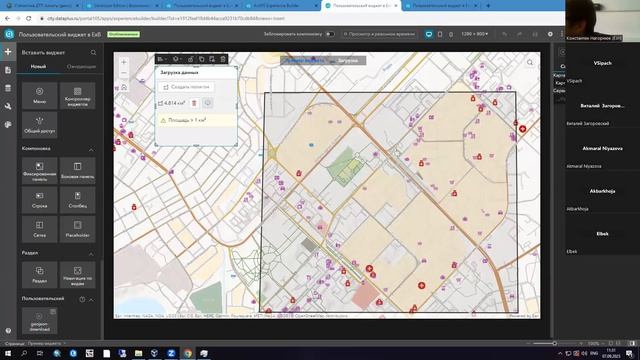Select the Widget Controller tile
The width and height of the screenshot is (640, 360).
click(78, 96)
